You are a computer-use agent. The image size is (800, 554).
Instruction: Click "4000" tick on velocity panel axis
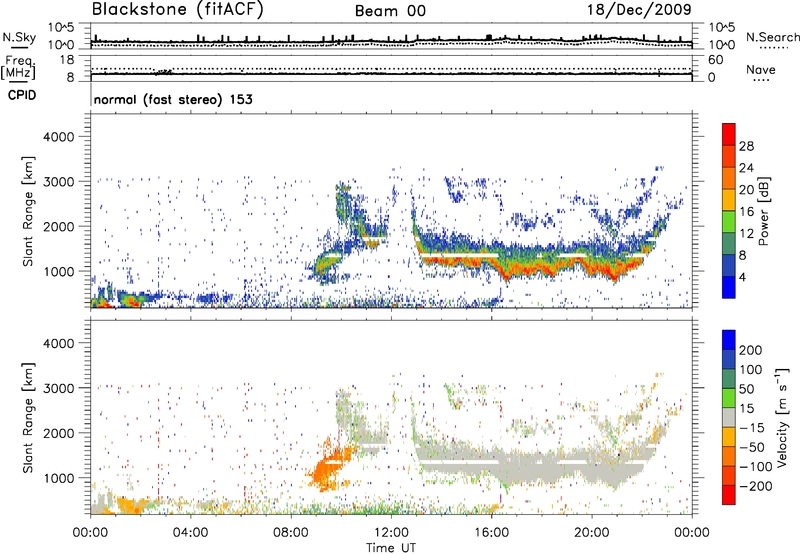pos(59,343)
